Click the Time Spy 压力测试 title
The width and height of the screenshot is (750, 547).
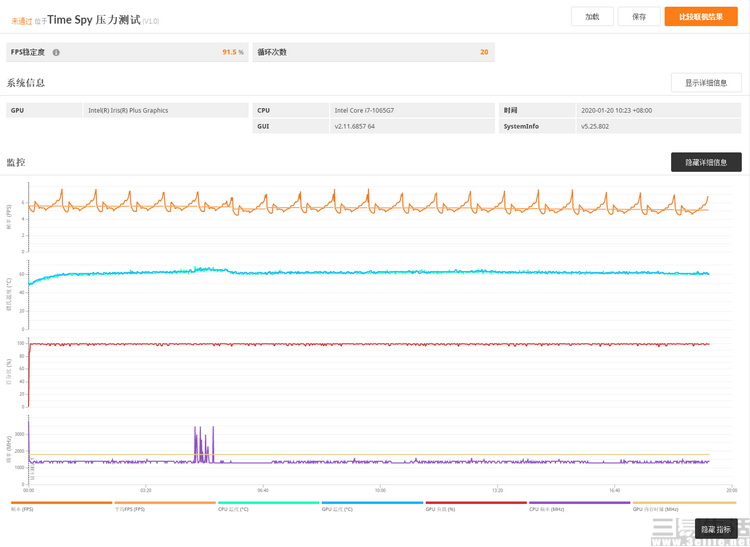[94, 20]
